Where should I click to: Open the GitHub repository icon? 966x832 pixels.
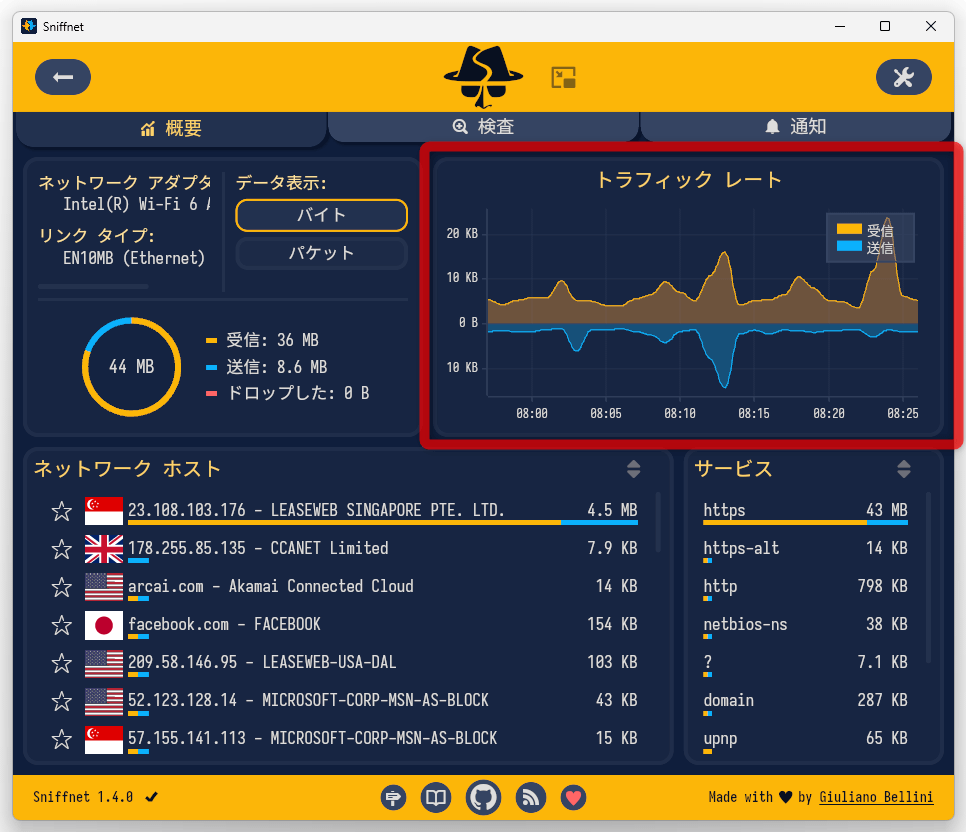click(x=483, y=797)
